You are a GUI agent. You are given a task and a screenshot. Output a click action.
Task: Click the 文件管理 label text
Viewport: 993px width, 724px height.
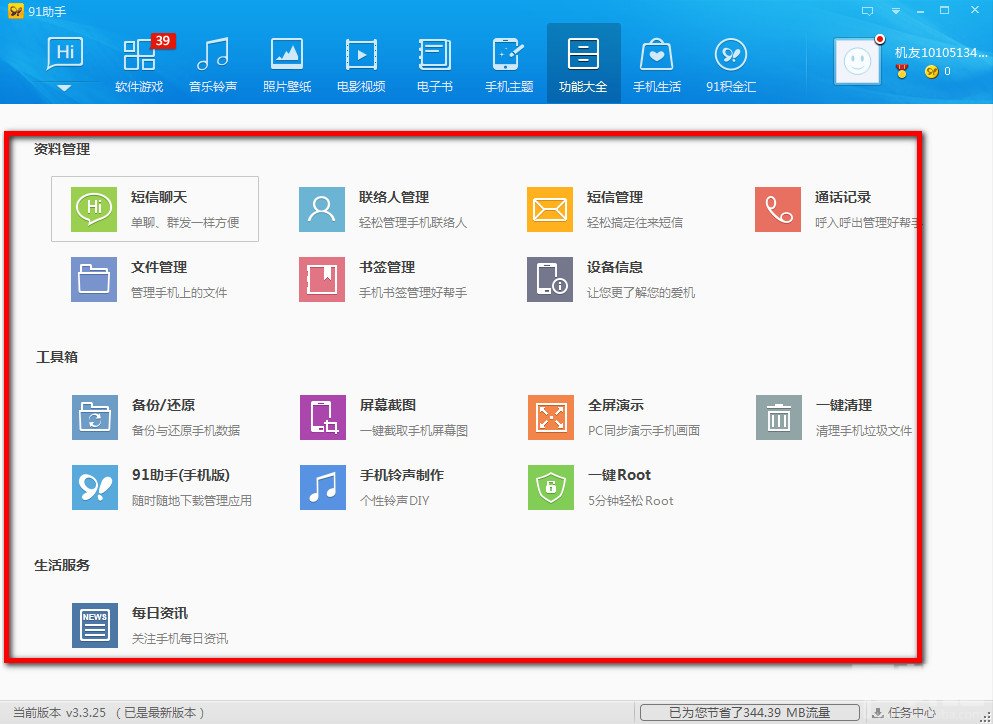pos(159,267)
